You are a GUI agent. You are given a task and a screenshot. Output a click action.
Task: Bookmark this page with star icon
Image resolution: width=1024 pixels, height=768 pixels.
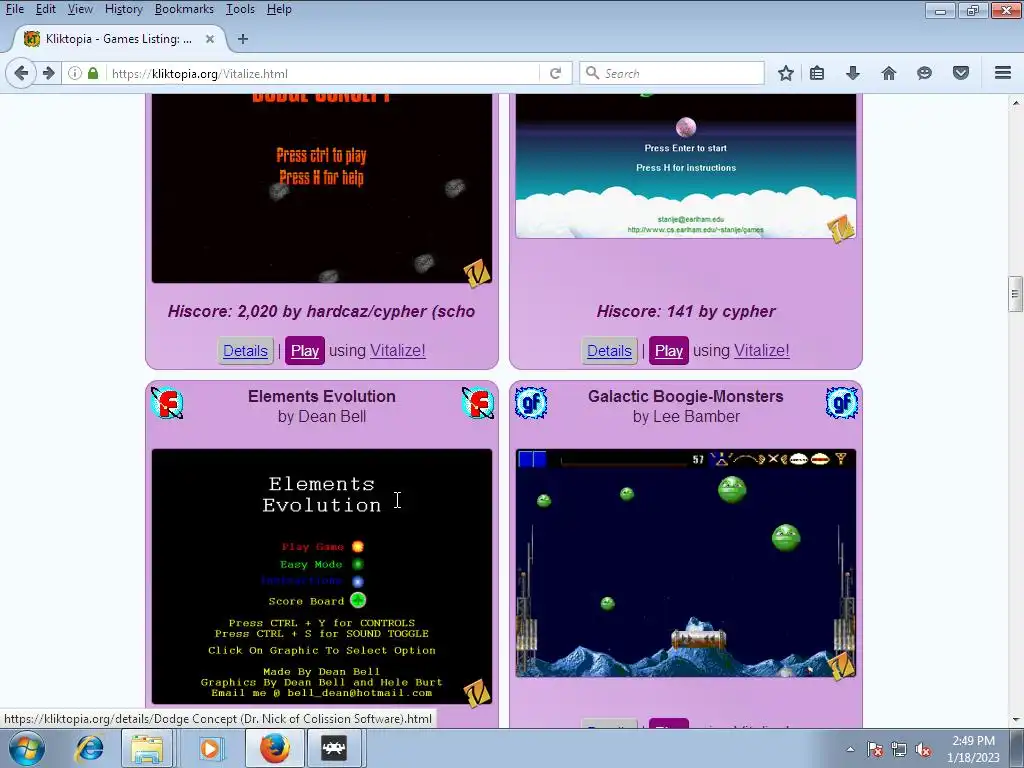(786, 73)
